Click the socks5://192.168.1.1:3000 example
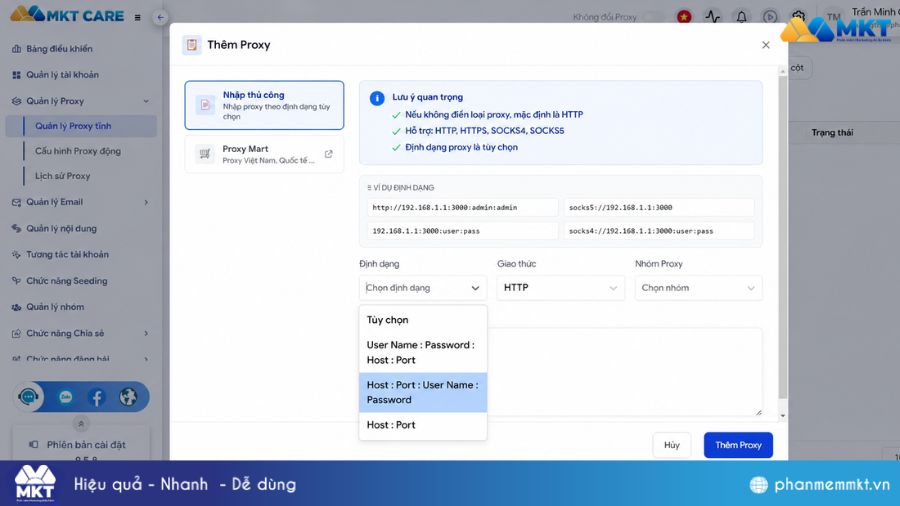This screenshot has height=506, width=900. click(x=659, y=208)
